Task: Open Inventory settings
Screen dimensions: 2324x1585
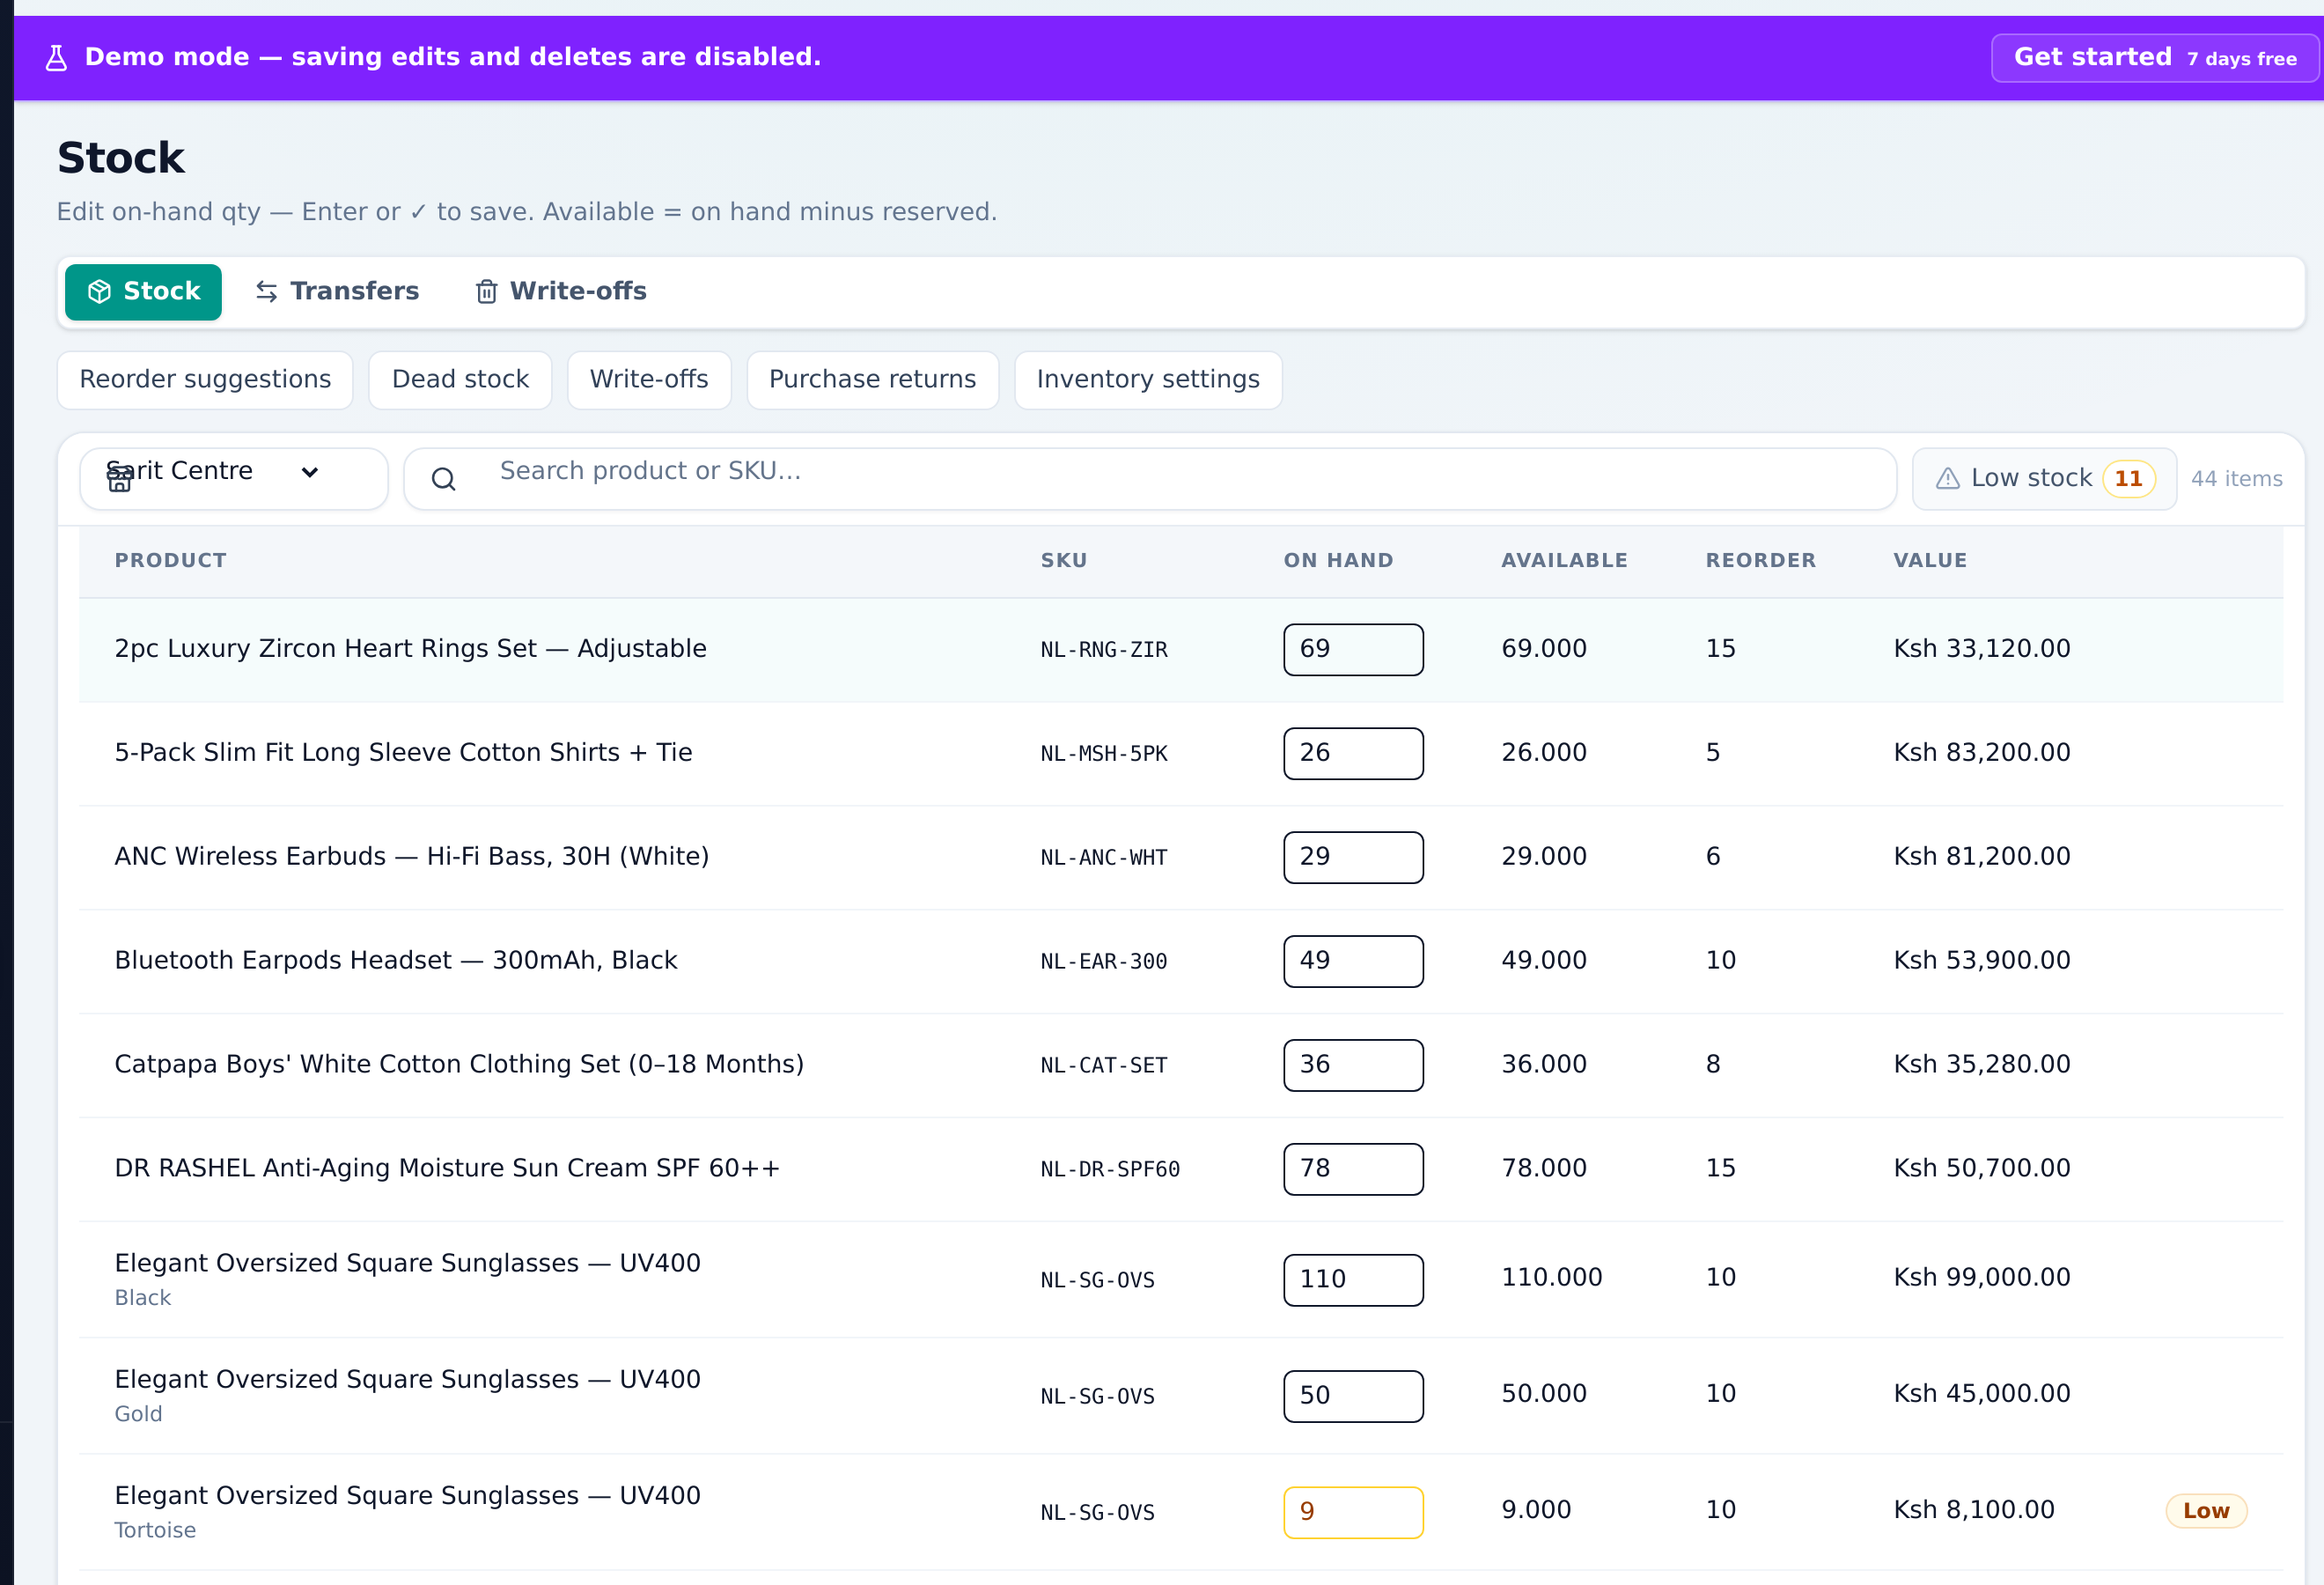Action: [x=1148, y=380]
